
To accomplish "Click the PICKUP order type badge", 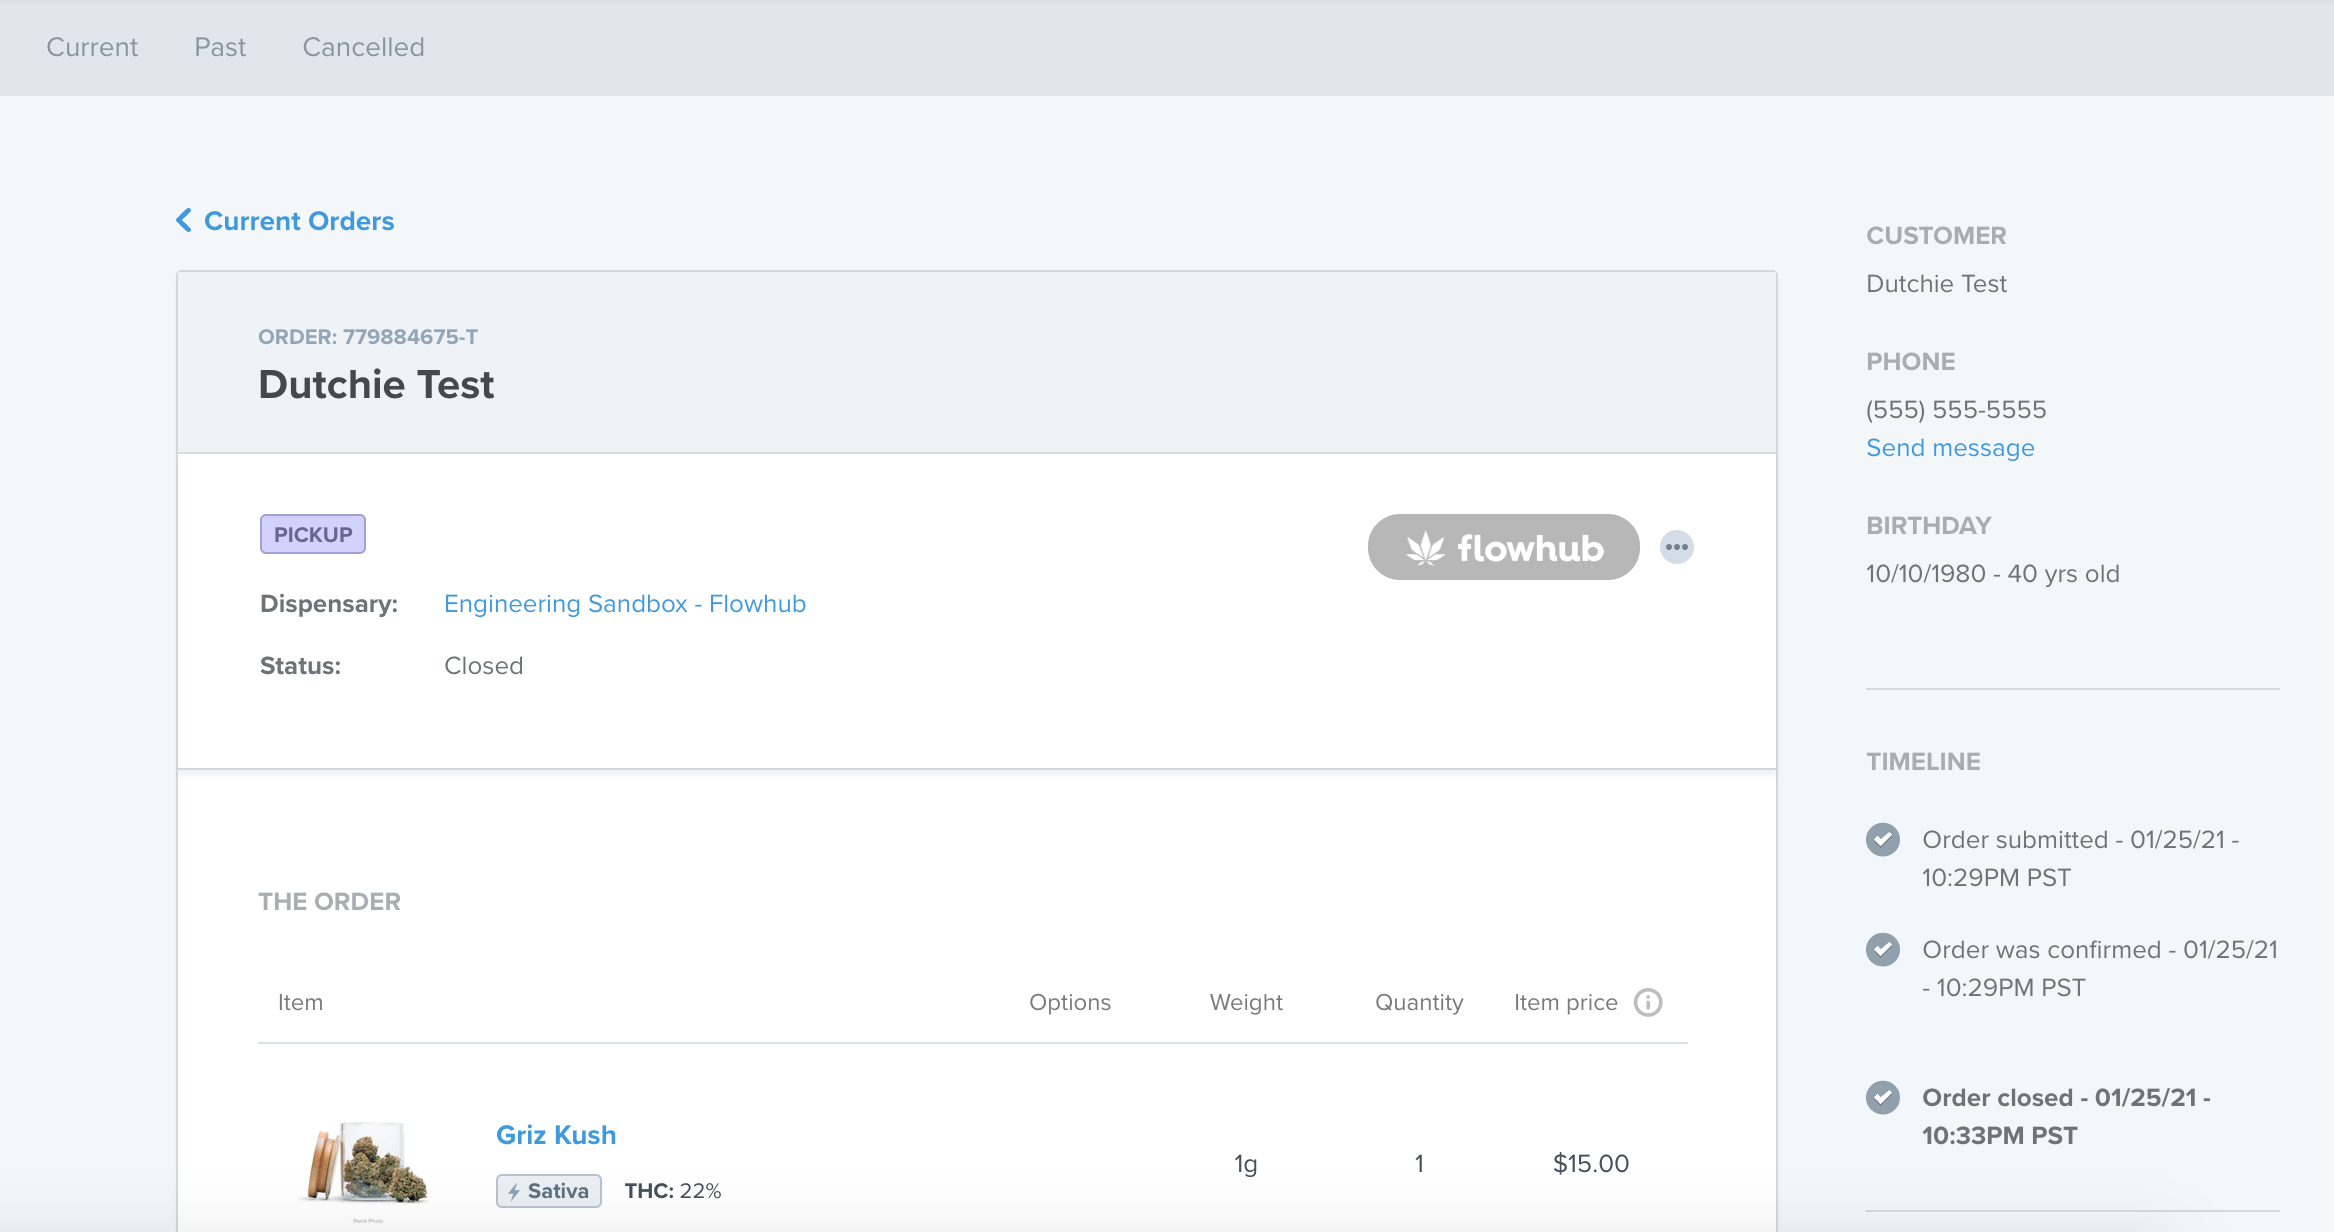I will 313,534.
